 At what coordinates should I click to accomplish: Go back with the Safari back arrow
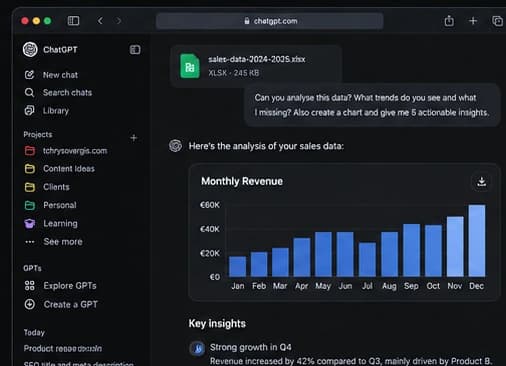pos(100,21)
